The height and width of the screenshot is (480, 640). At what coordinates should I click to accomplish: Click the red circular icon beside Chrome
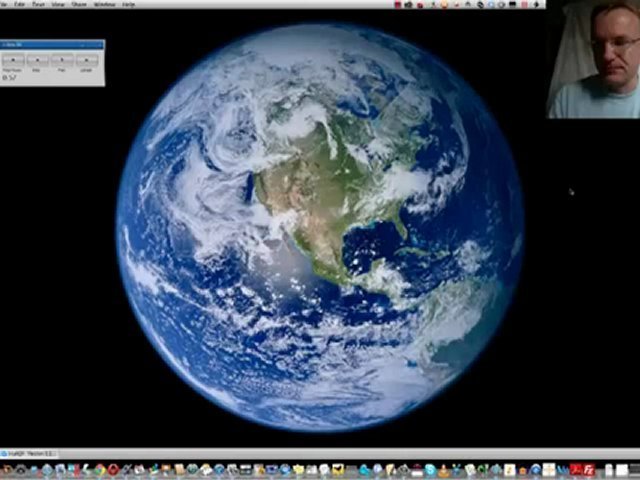[113, 469]
